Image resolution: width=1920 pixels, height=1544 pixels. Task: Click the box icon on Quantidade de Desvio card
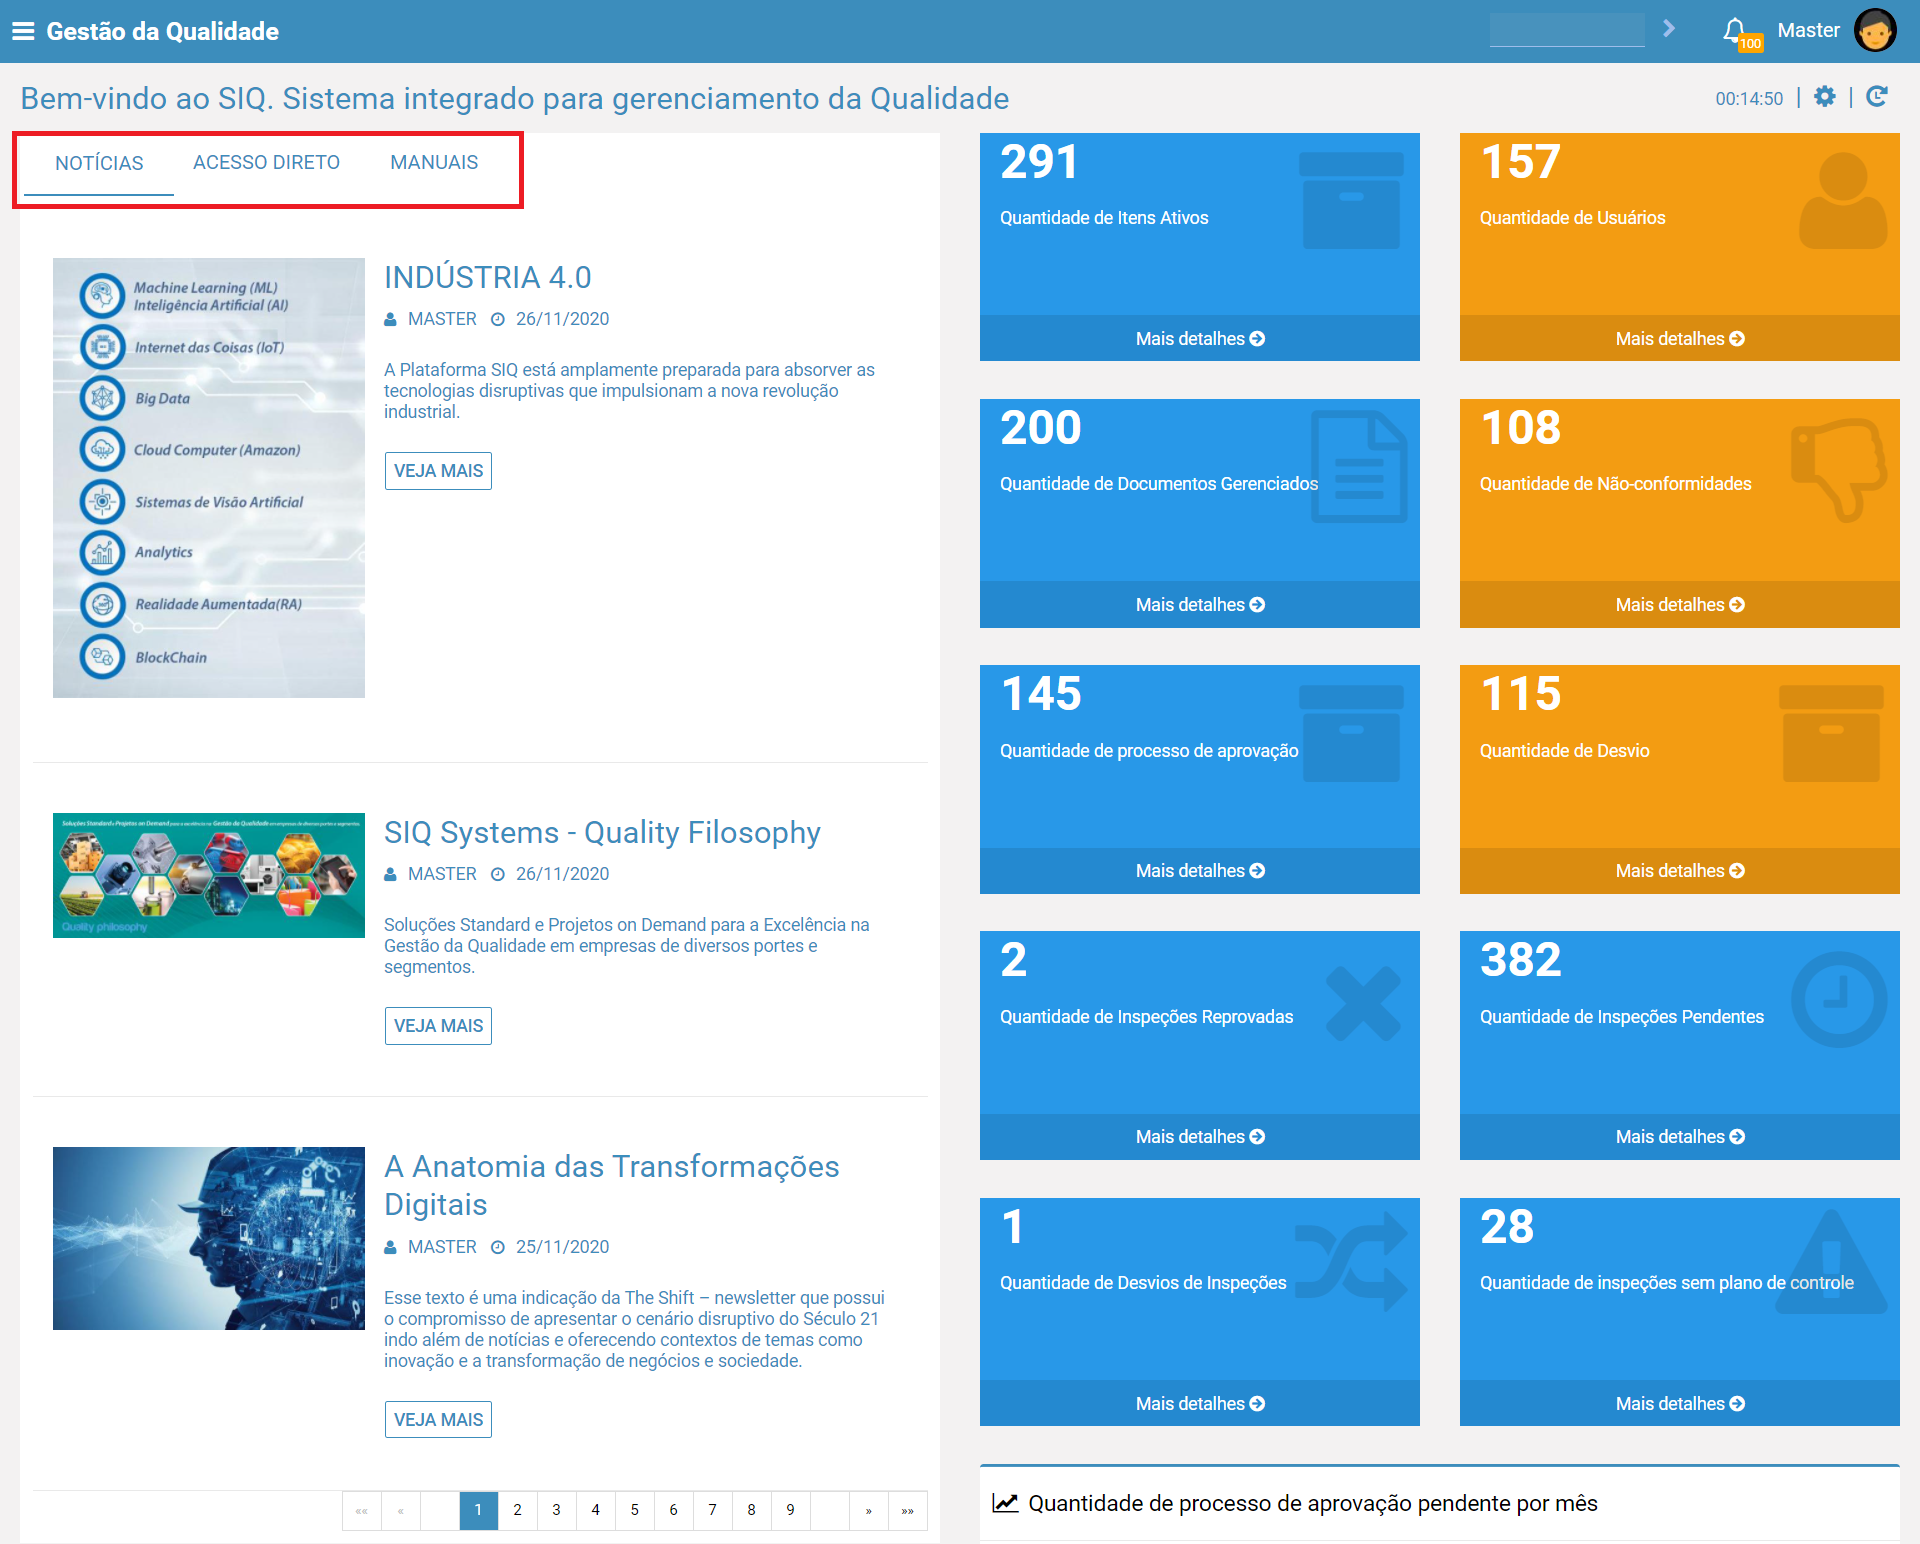coord(1831,733)
